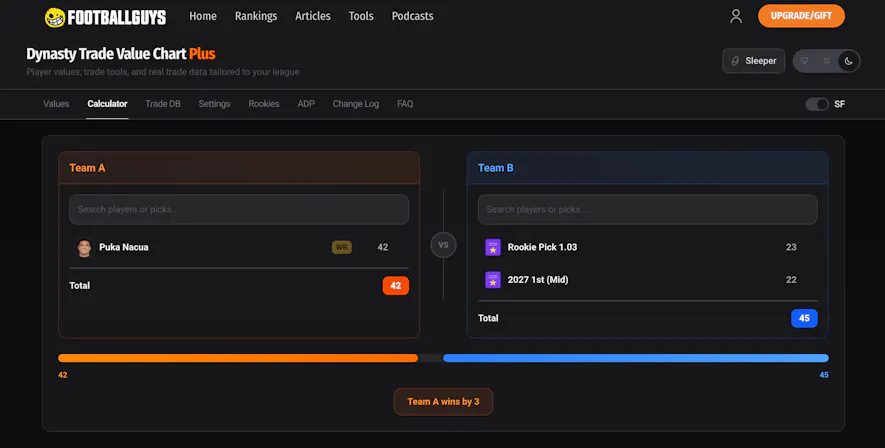Switch to the Trade DB tab
The height and width of the screenshot is (448, 885).
click(163, 104)
